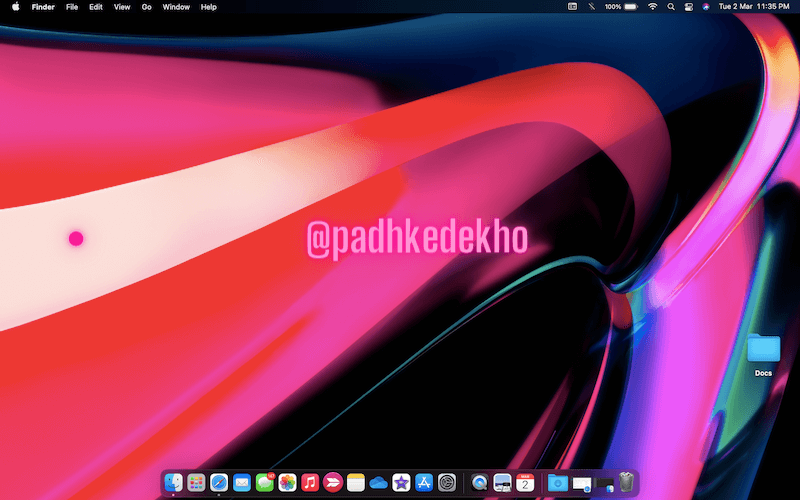Open the Go menu
Viewport: 800px width, 500px height.
coord(146,7)
